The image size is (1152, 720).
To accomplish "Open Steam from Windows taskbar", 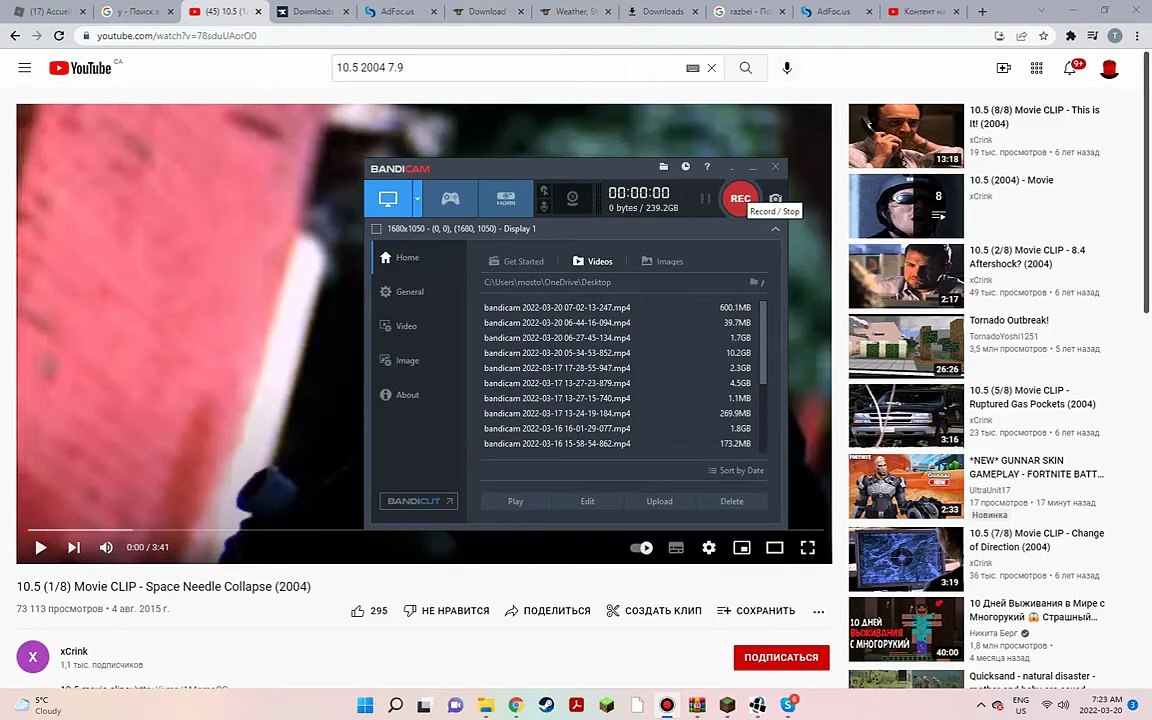I will tap(546, 705).
